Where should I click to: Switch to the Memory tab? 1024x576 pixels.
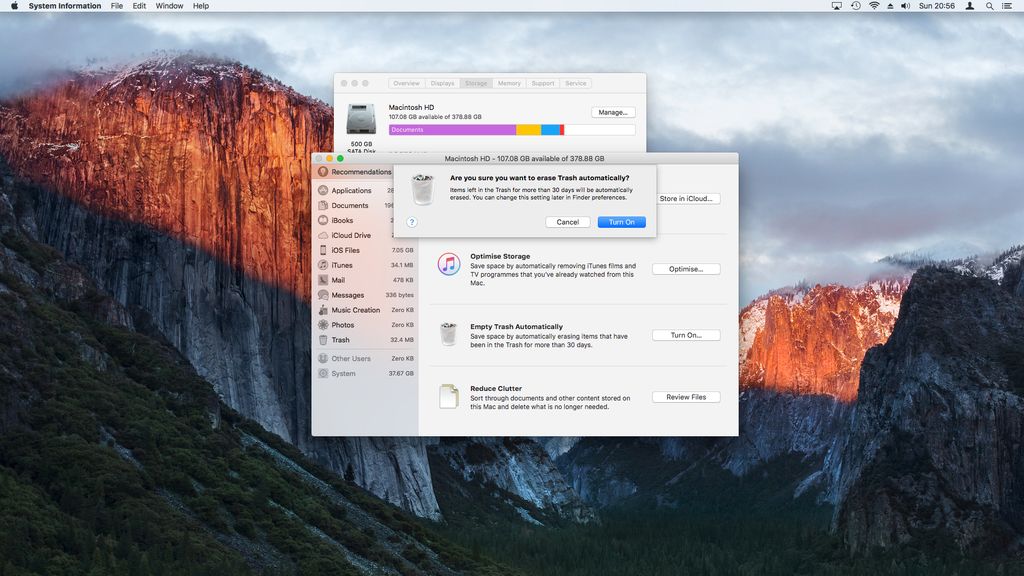509,83
